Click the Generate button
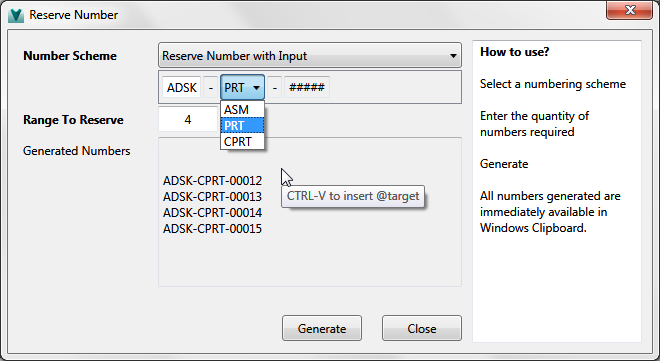This screenshot has width=660, height=361. pyautogui.click(x=322, y=328)
